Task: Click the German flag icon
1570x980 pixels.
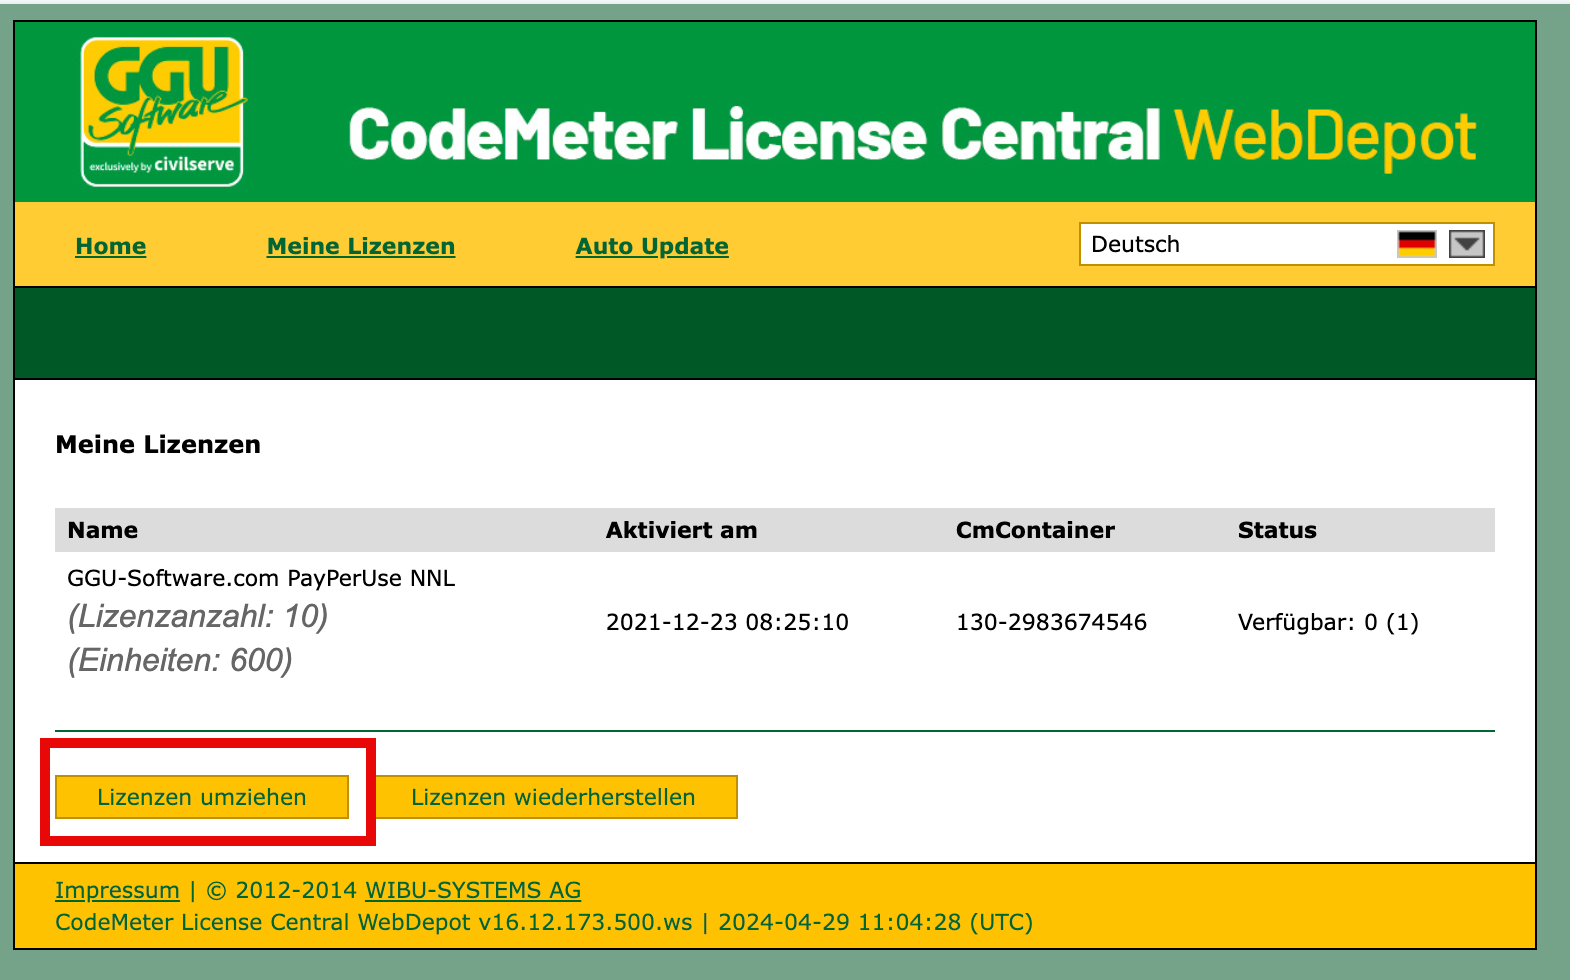Action: click(1416, 244)
